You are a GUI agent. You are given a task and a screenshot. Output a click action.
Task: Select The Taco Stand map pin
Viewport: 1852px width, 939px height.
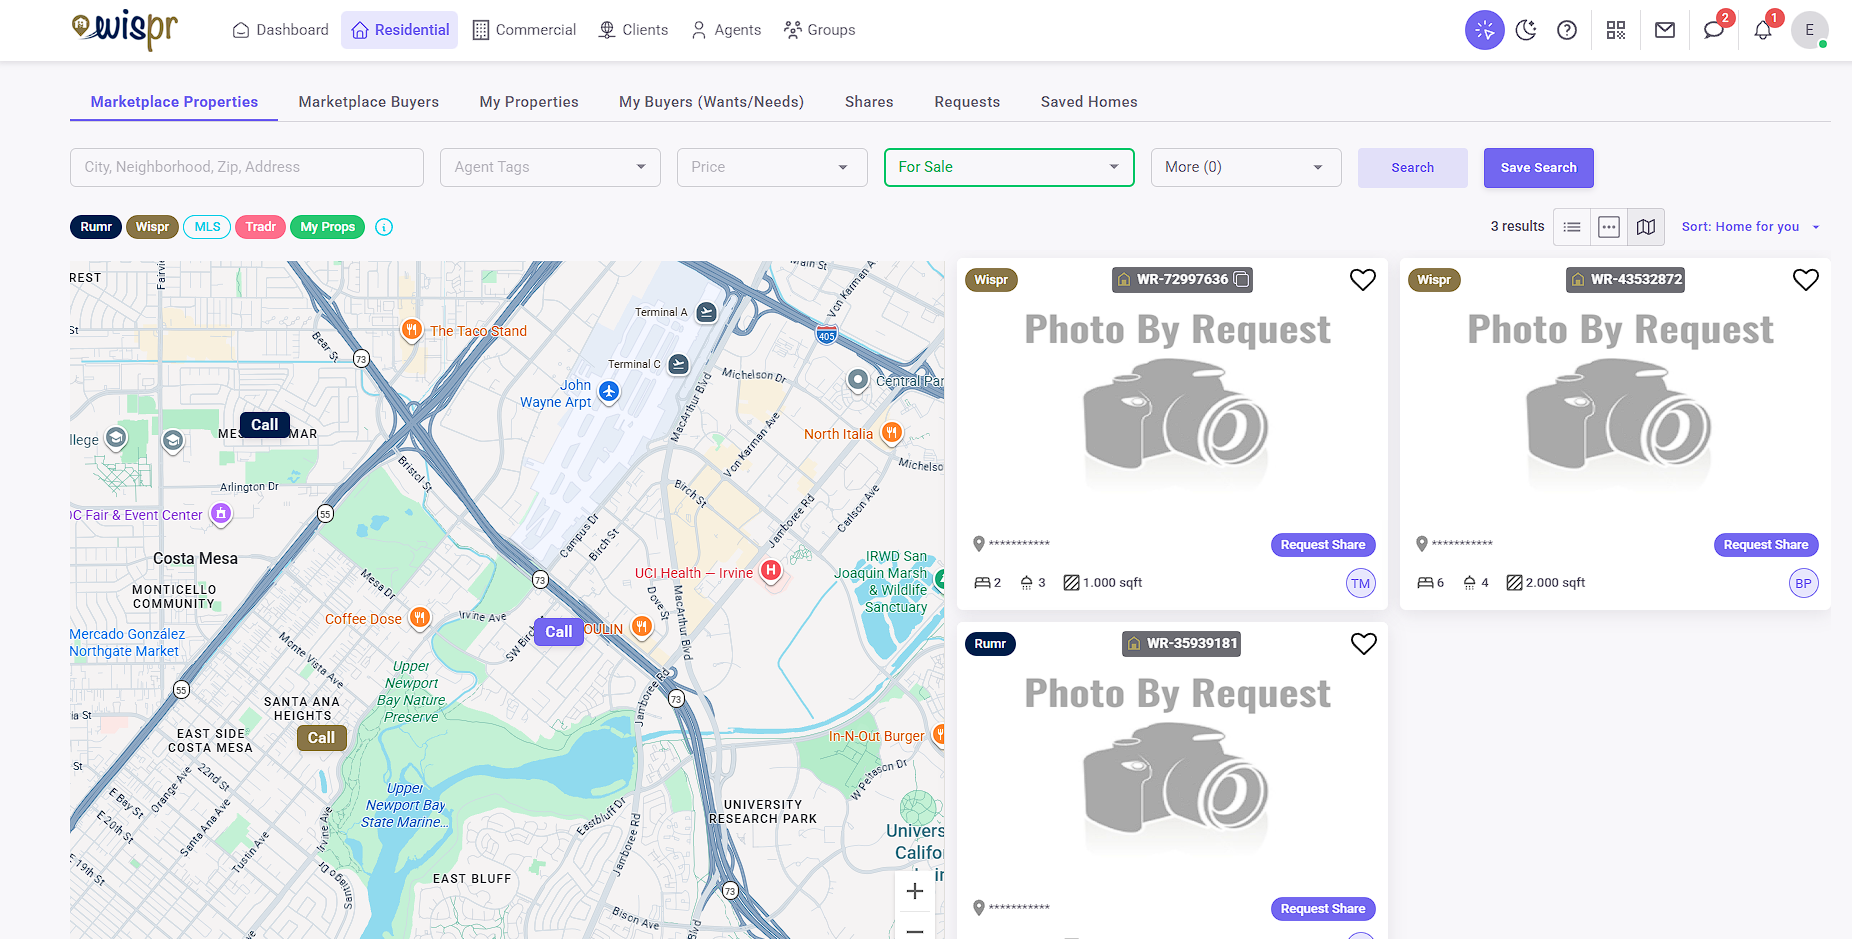(x=411, y=331)
